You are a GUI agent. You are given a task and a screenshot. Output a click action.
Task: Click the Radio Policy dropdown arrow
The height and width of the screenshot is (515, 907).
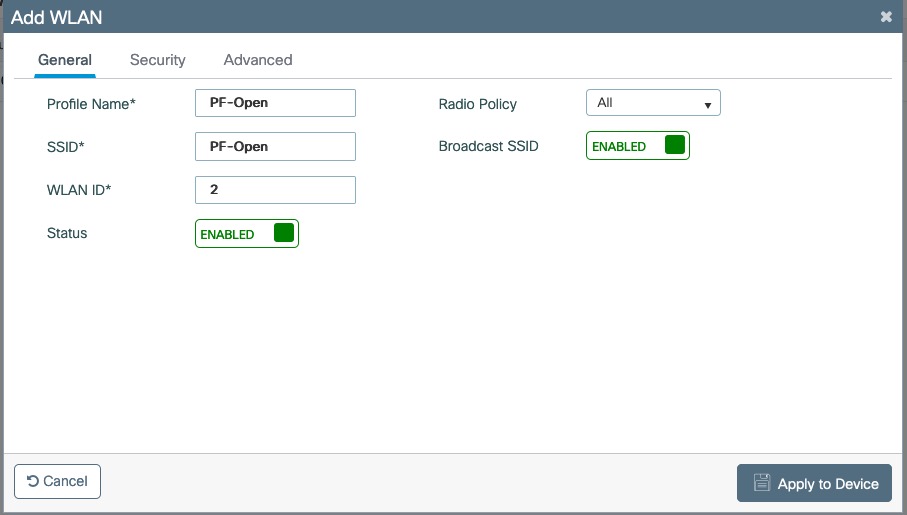(707, 104)
